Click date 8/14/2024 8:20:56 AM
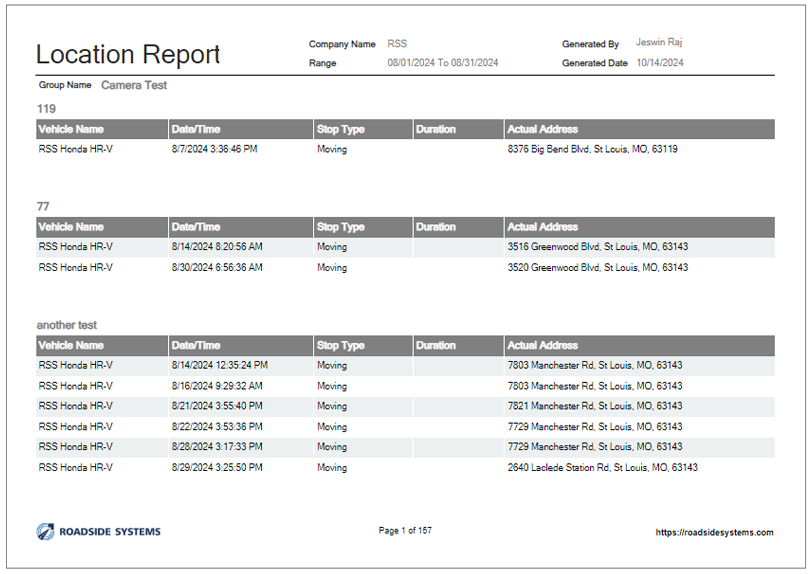812x574 pixels. 217,247
